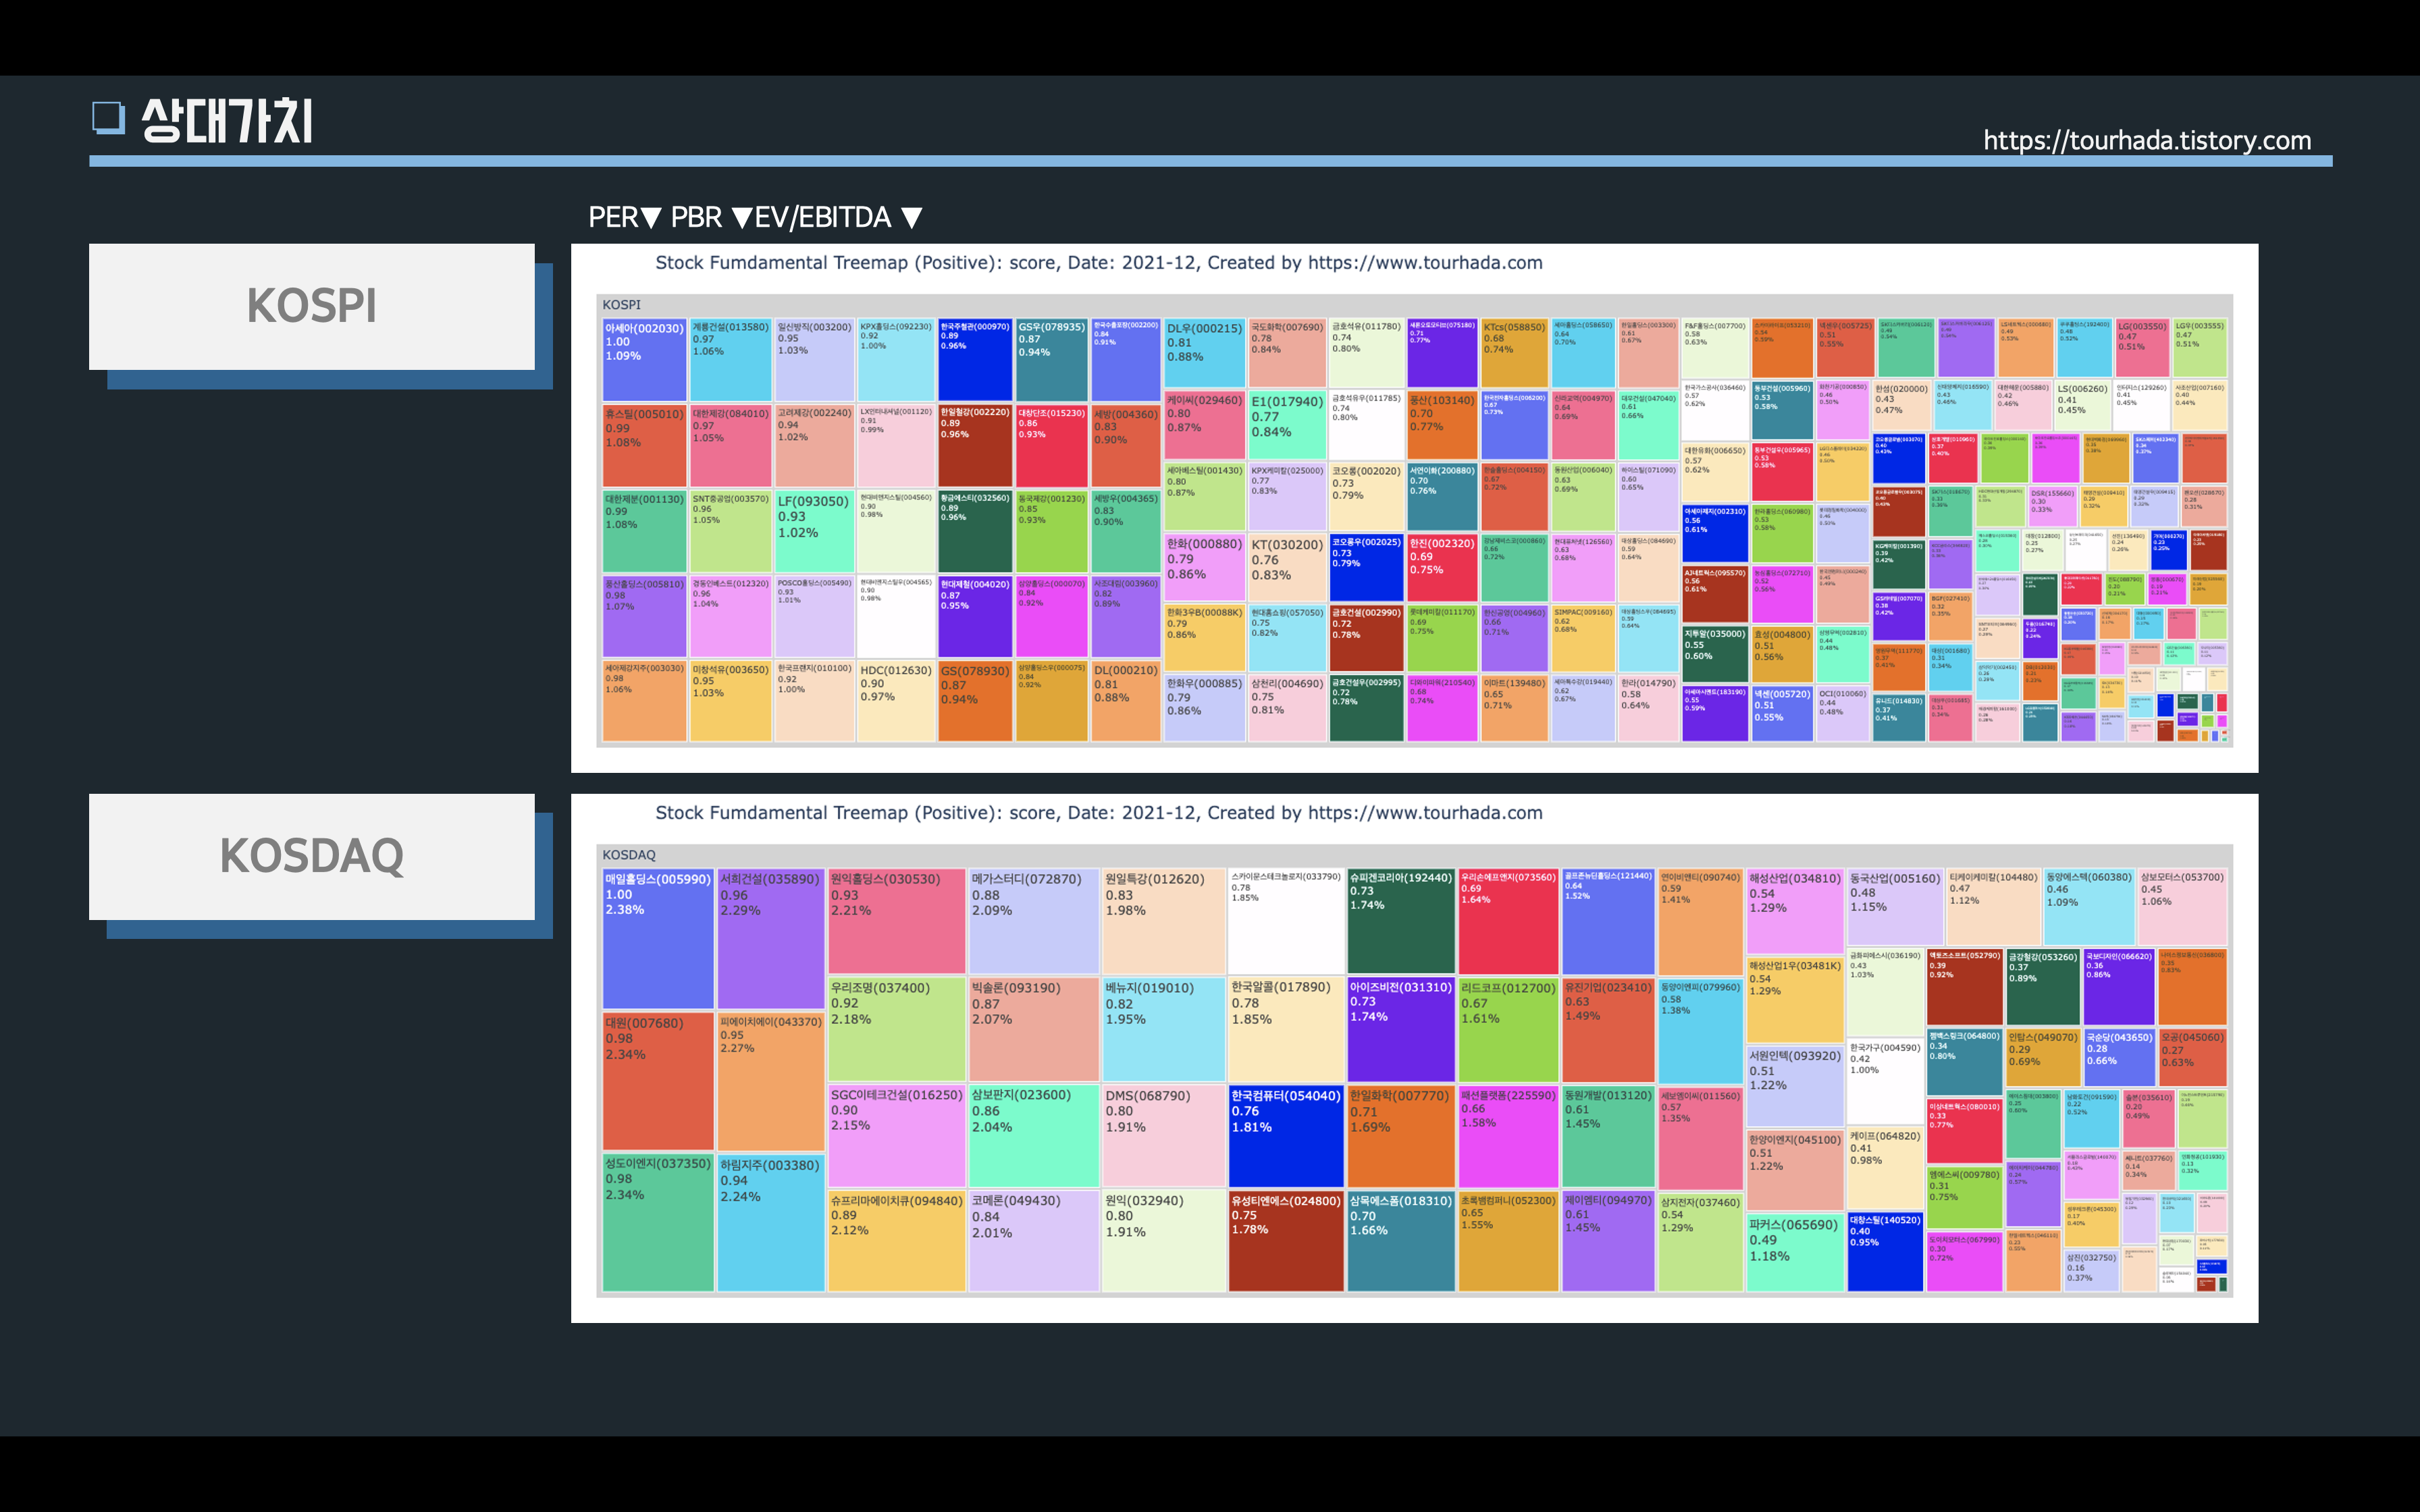Image resolution: width=2420 pixels, height=1512 pixels.
Task: Click the KOSDAQ label box
Action: [311, 856]
